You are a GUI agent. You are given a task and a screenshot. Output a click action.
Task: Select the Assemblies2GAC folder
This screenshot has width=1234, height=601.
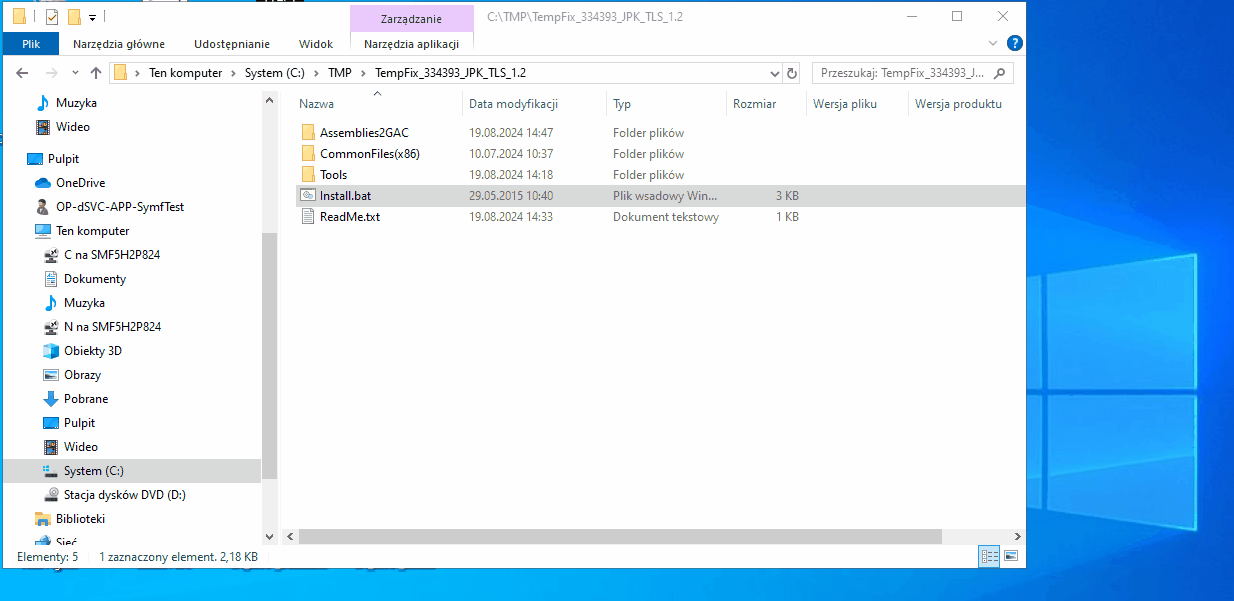364,132
